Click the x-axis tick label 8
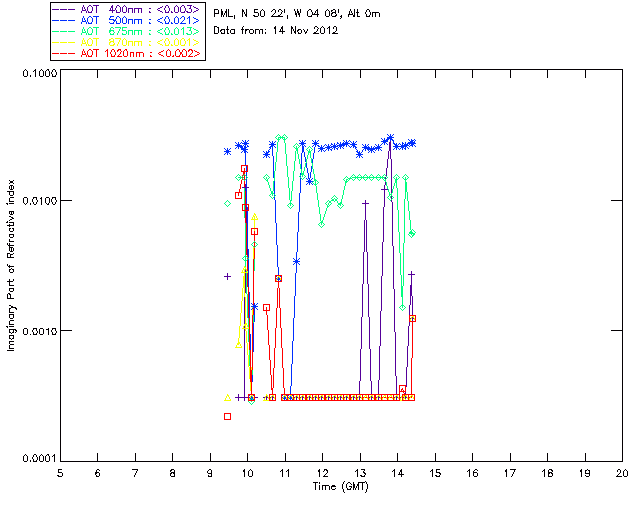This screenshot has width=640, height=512. click(x=173, y=473)
